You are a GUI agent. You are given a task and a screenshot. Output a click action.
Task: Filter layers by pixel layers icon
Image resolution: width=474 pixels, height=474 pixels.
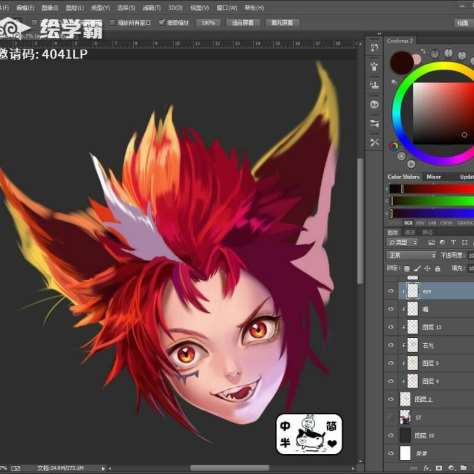tap(431, 243)
